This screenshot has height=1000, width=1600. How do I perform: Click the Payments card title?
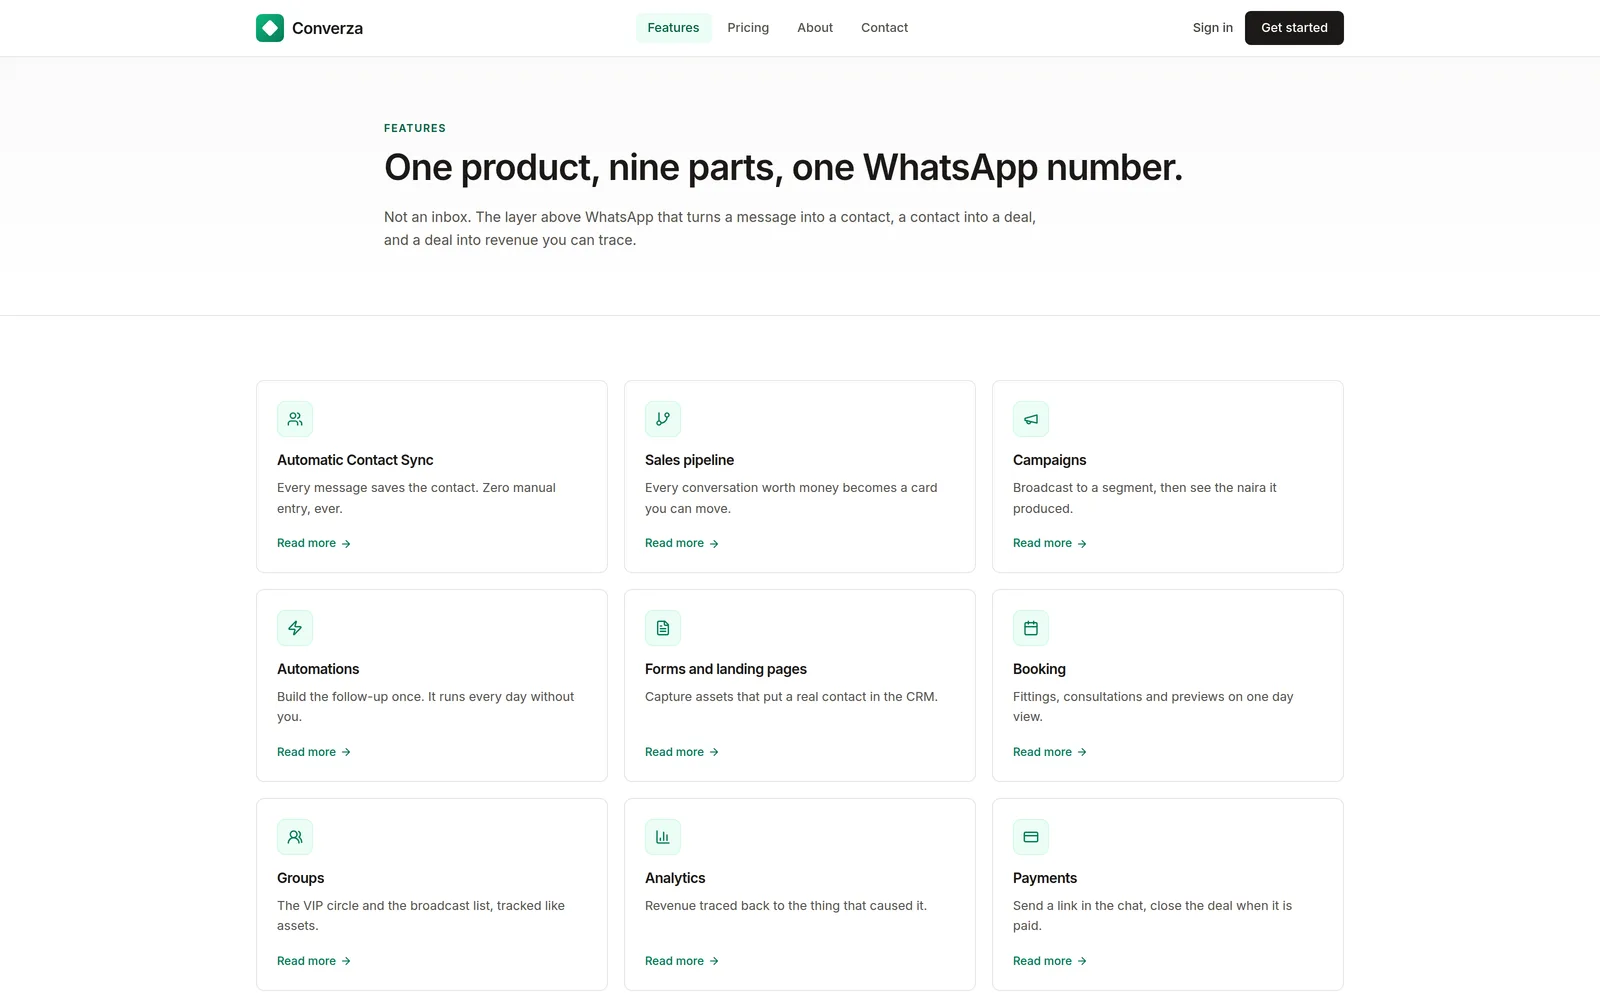[1045, 878]
